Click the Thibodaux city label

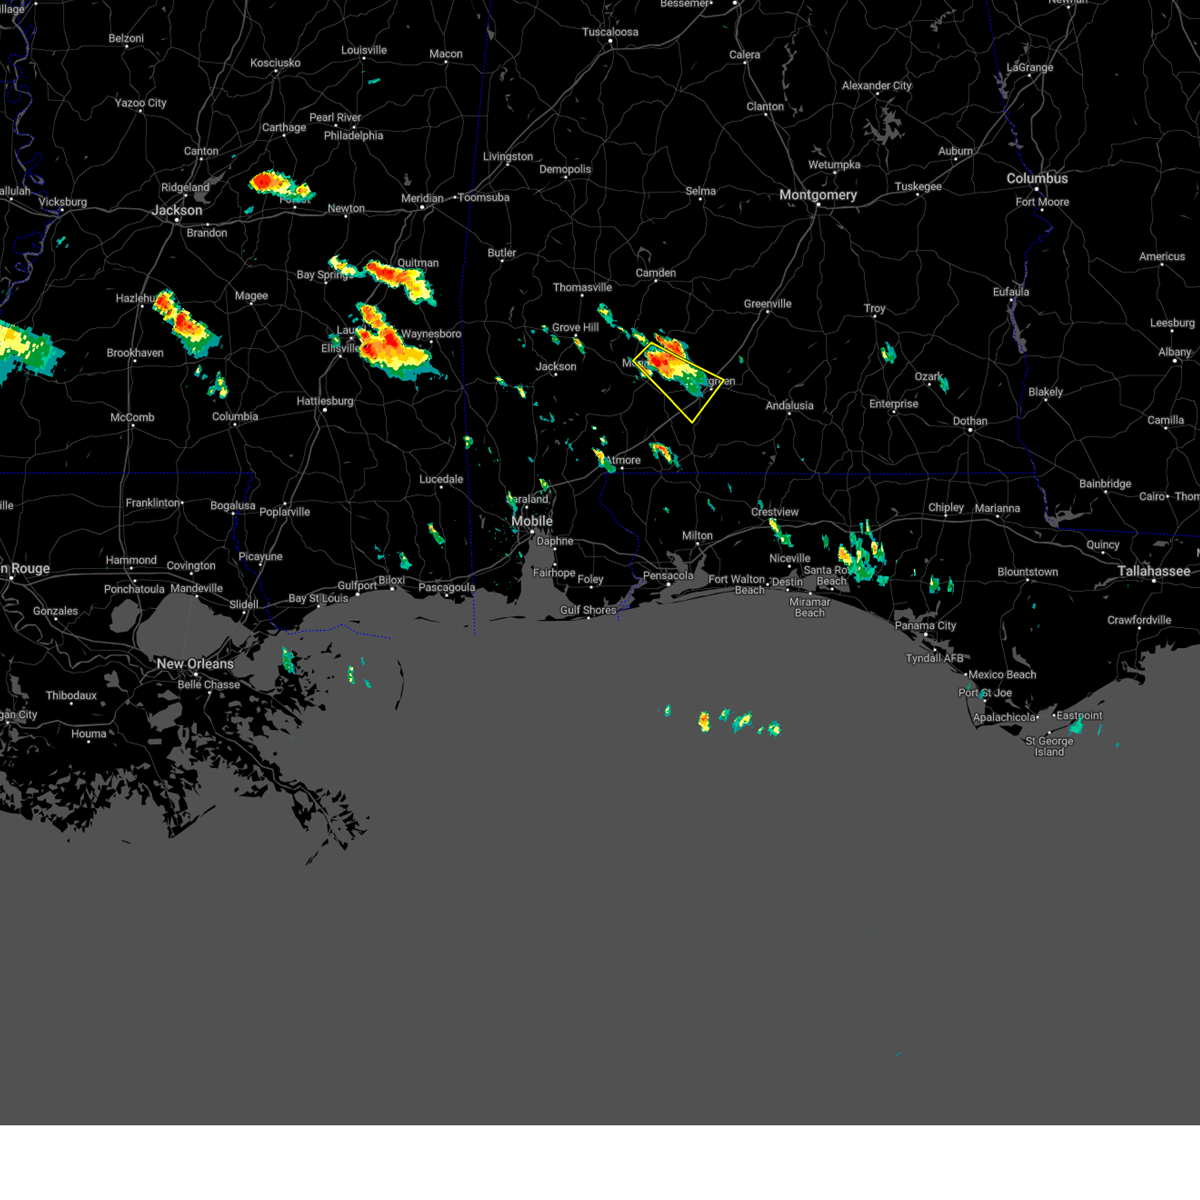(x=71, y=696)
